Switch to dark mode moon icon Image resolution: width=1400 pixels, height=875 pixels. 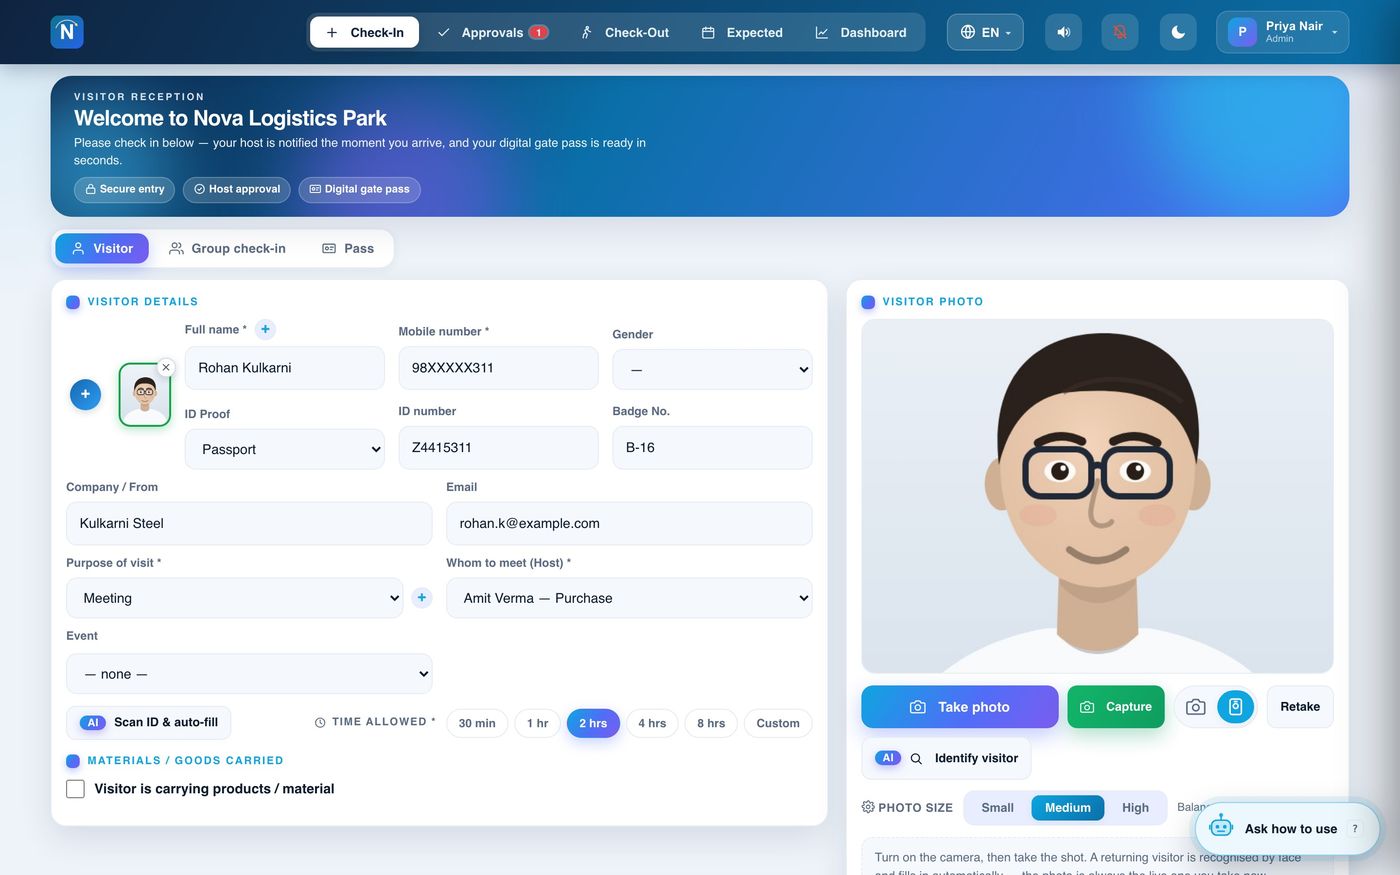(x=1178, y=32)
